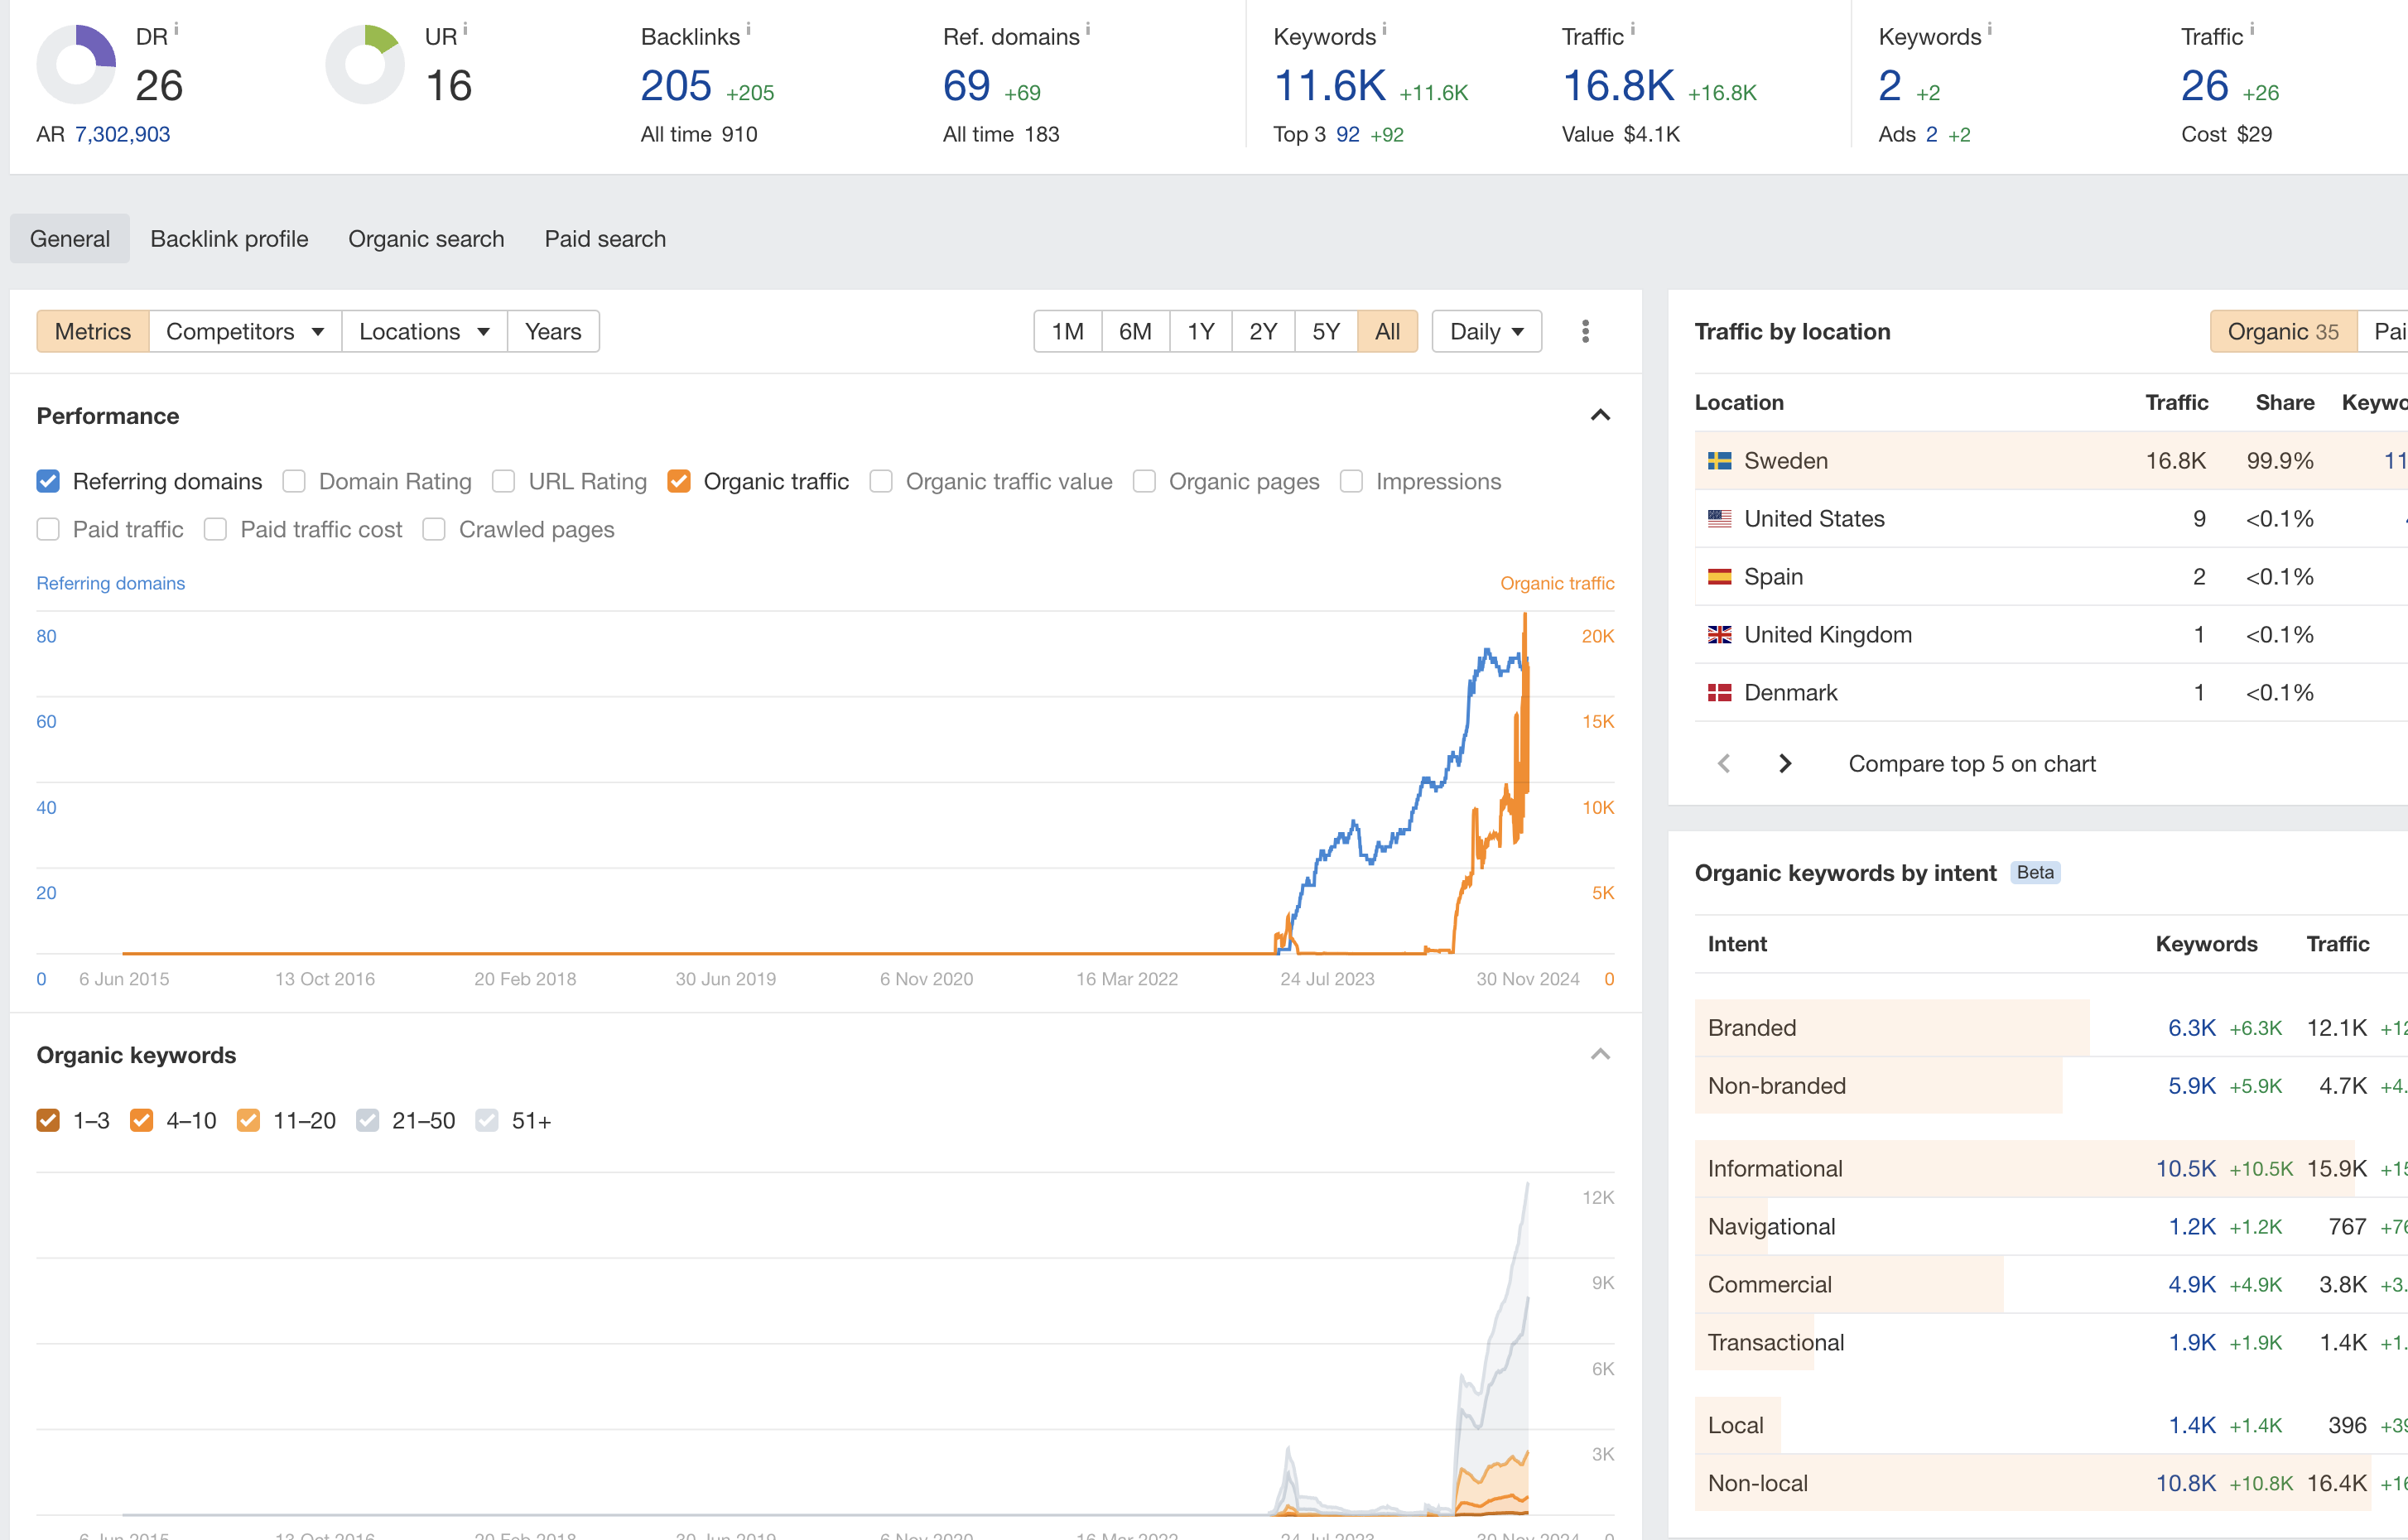Image resolution: width=2408 pixels, height=1540 pixels.
Task: Click the paid Traffic info icon
Action: click(2252, 30)
